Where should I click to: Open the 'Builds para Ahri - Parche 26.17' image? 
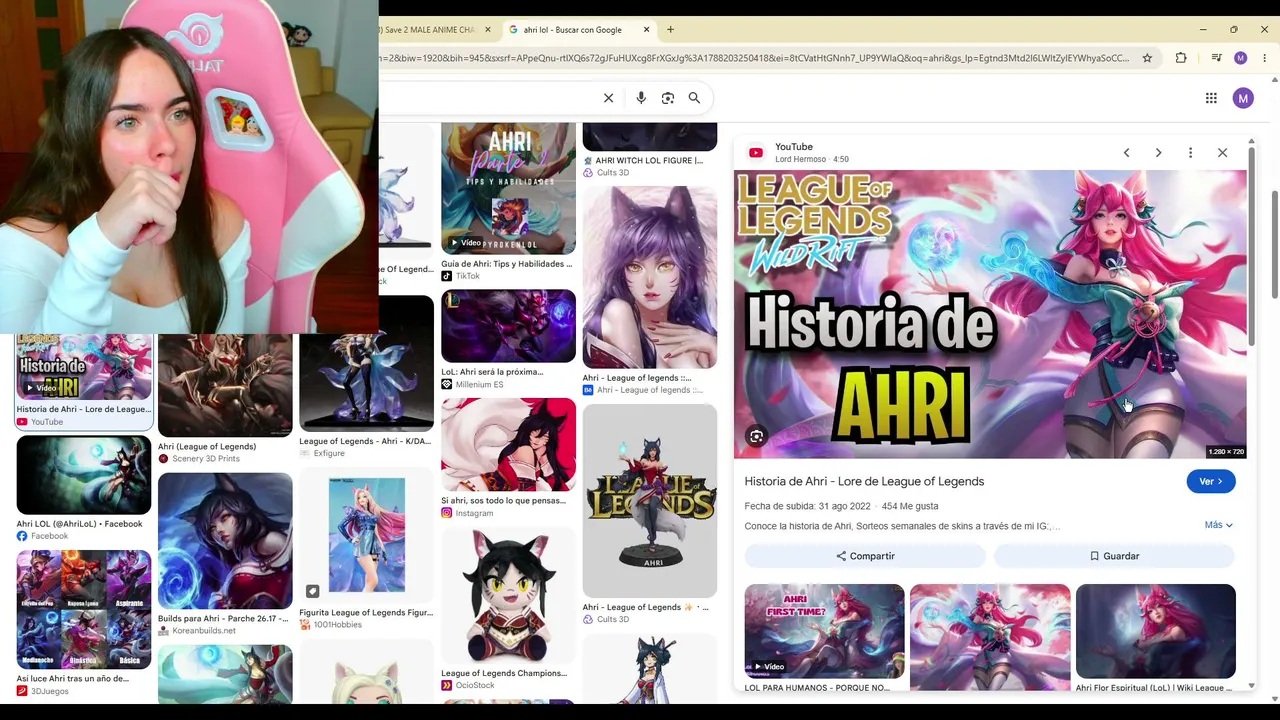click(x=225, y=541)
